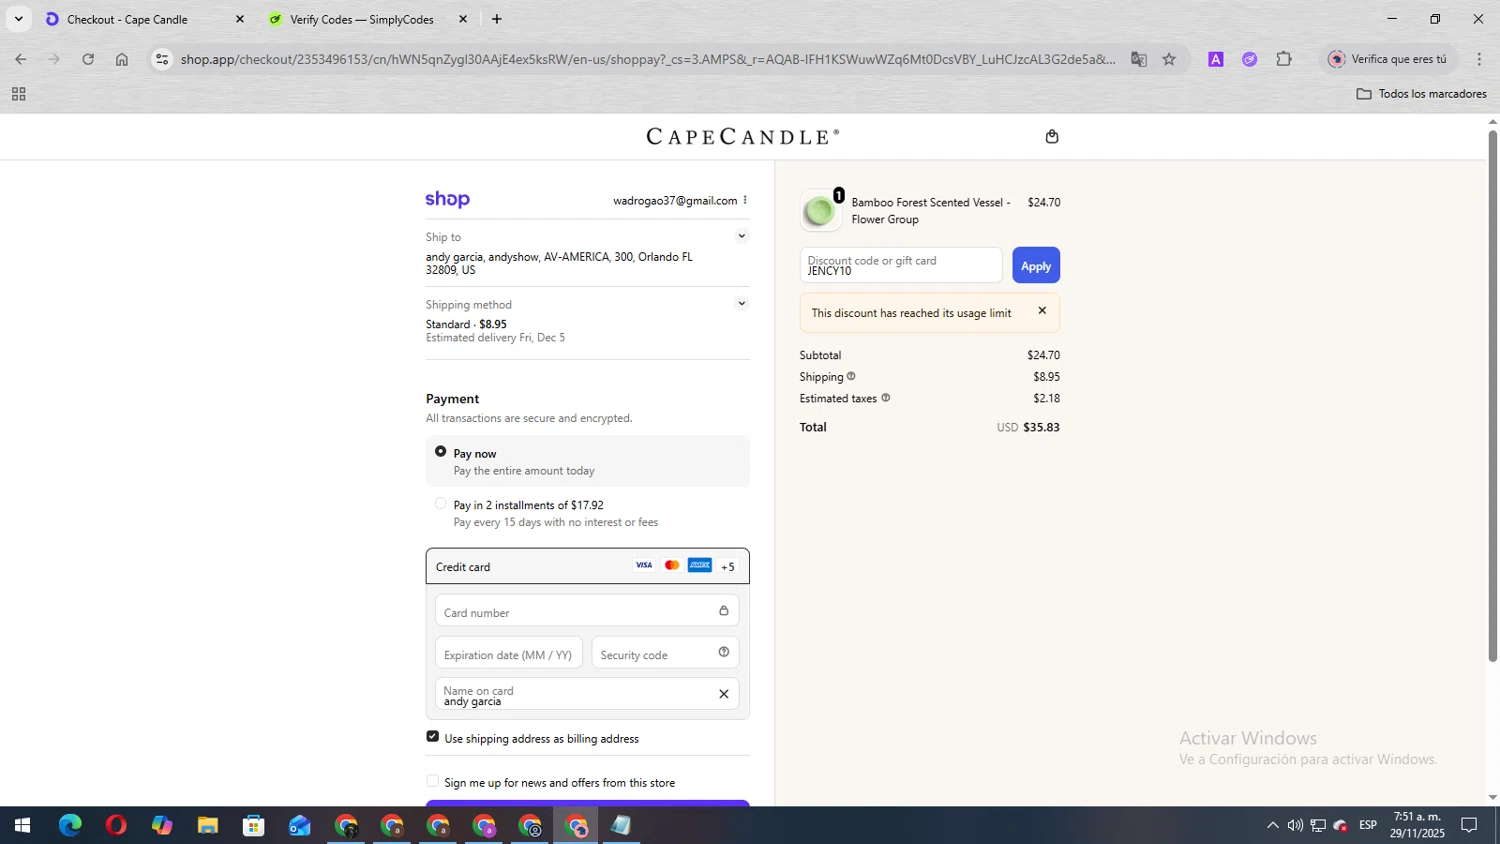Reload the page
This screenshot has width=1500, height=844.
click(x=88, y=59)
